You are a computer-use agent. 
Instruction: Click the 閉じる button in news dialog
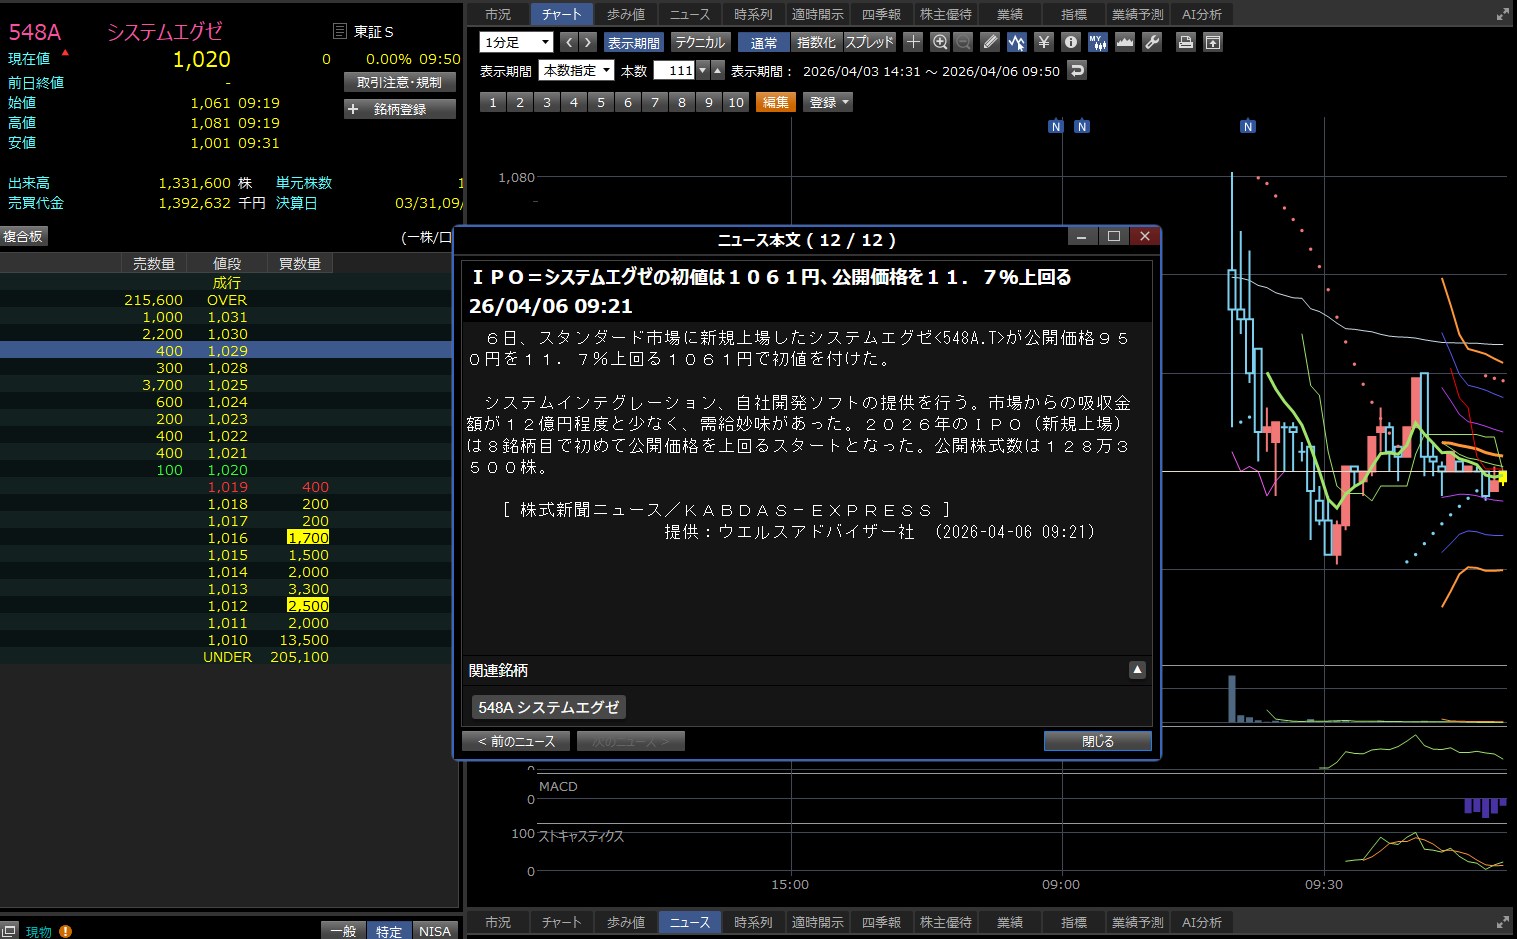click(1097, 741)
